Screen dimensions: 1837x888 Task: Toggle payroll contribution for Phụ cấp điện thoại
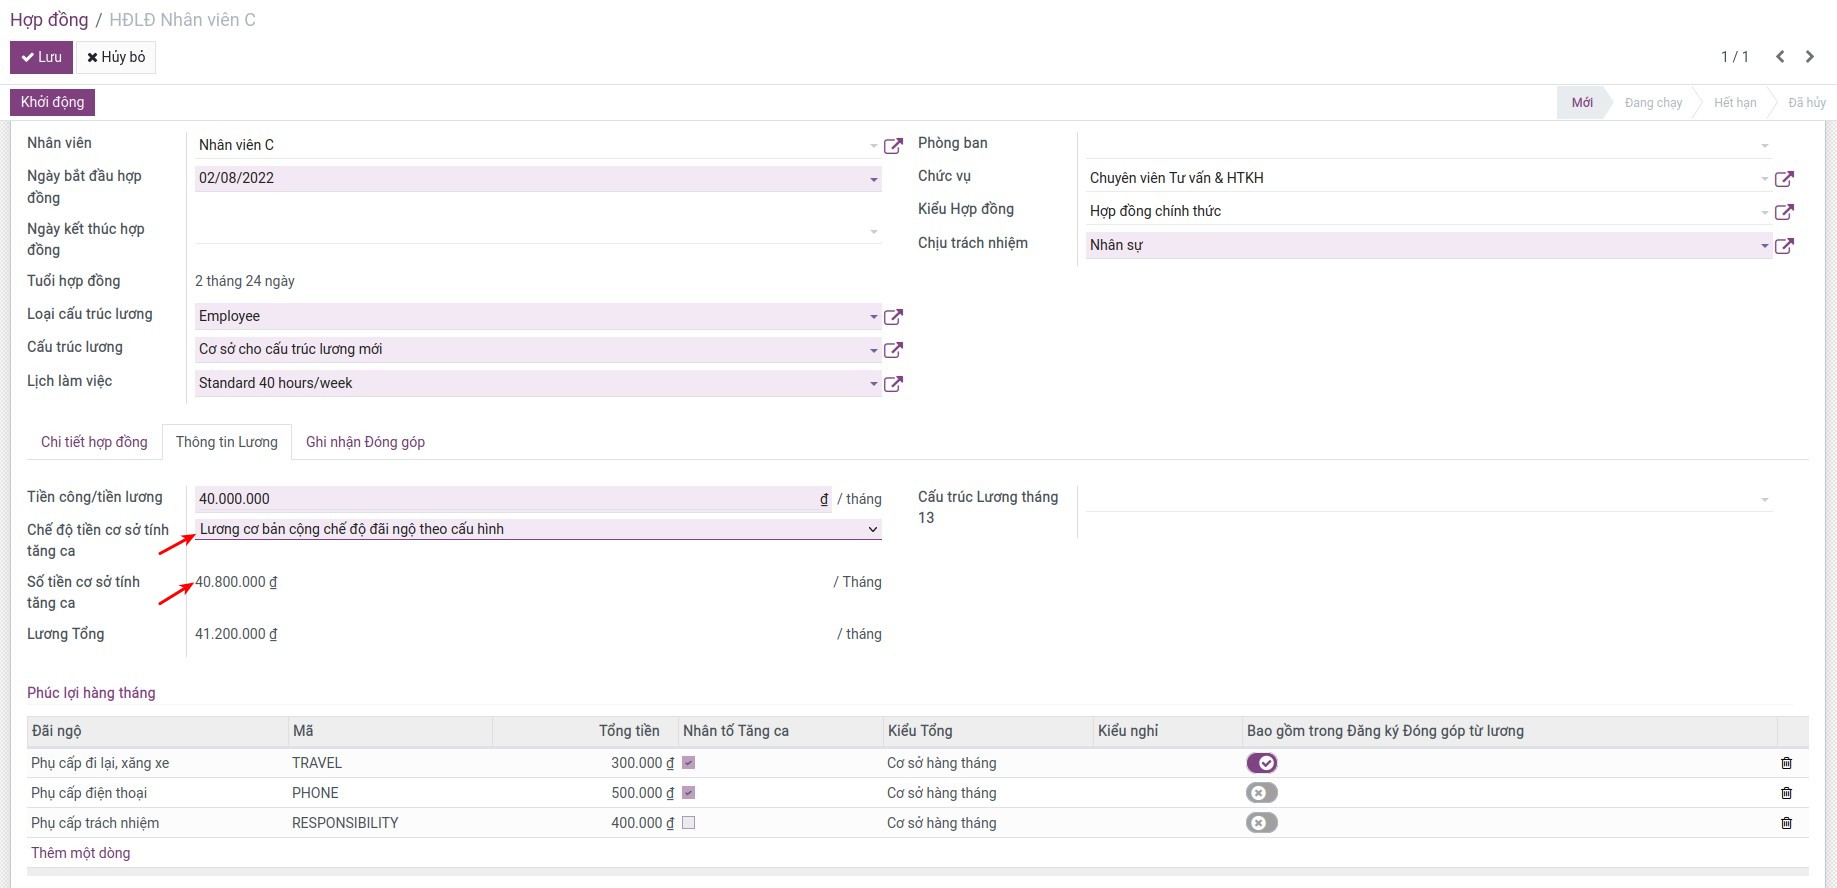(1261, 793)
